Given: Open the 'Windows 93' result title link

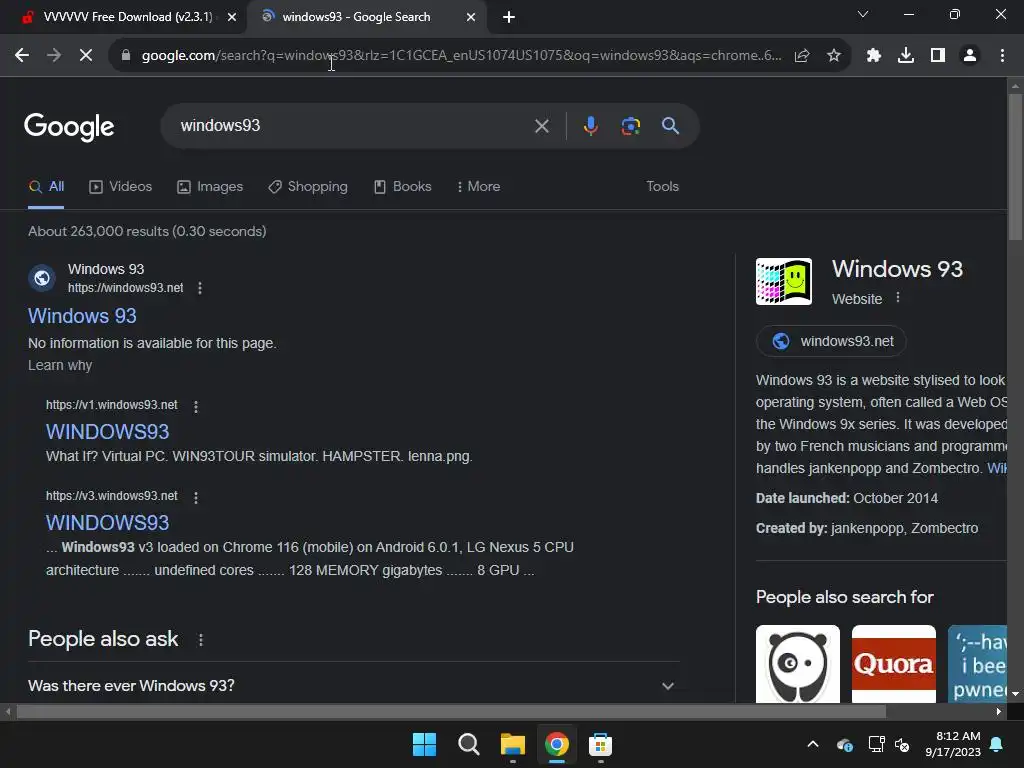Looking at the screenshot, I should 82,316.
